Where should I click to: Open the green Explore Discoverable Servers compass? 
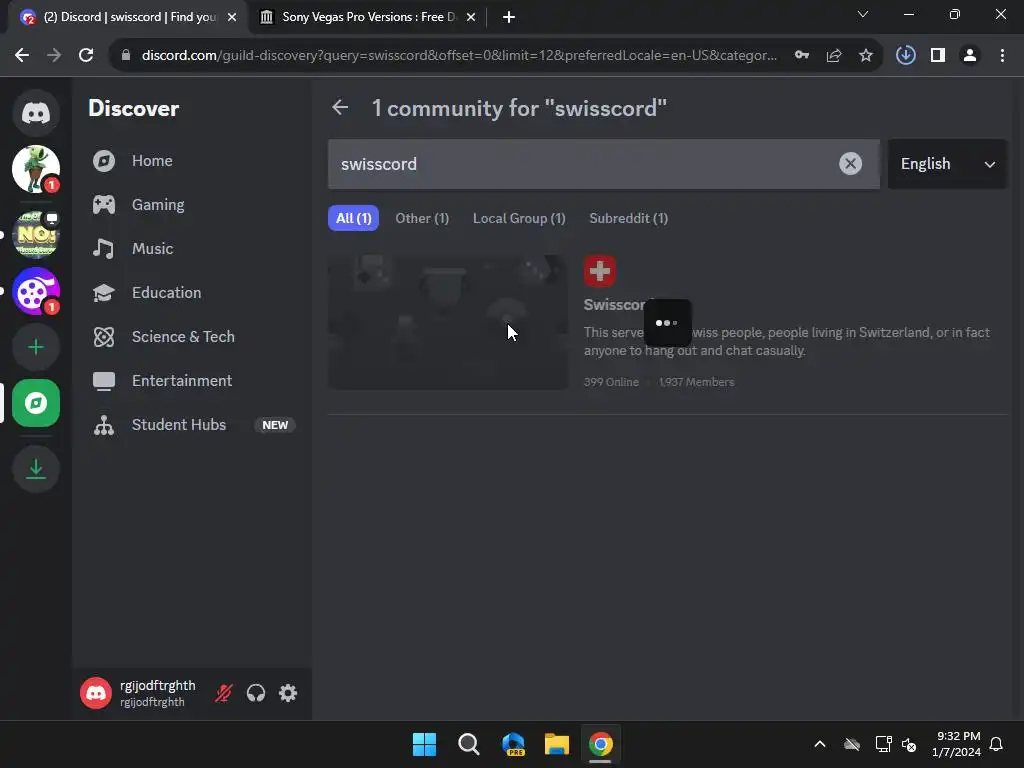pos(36,403)
